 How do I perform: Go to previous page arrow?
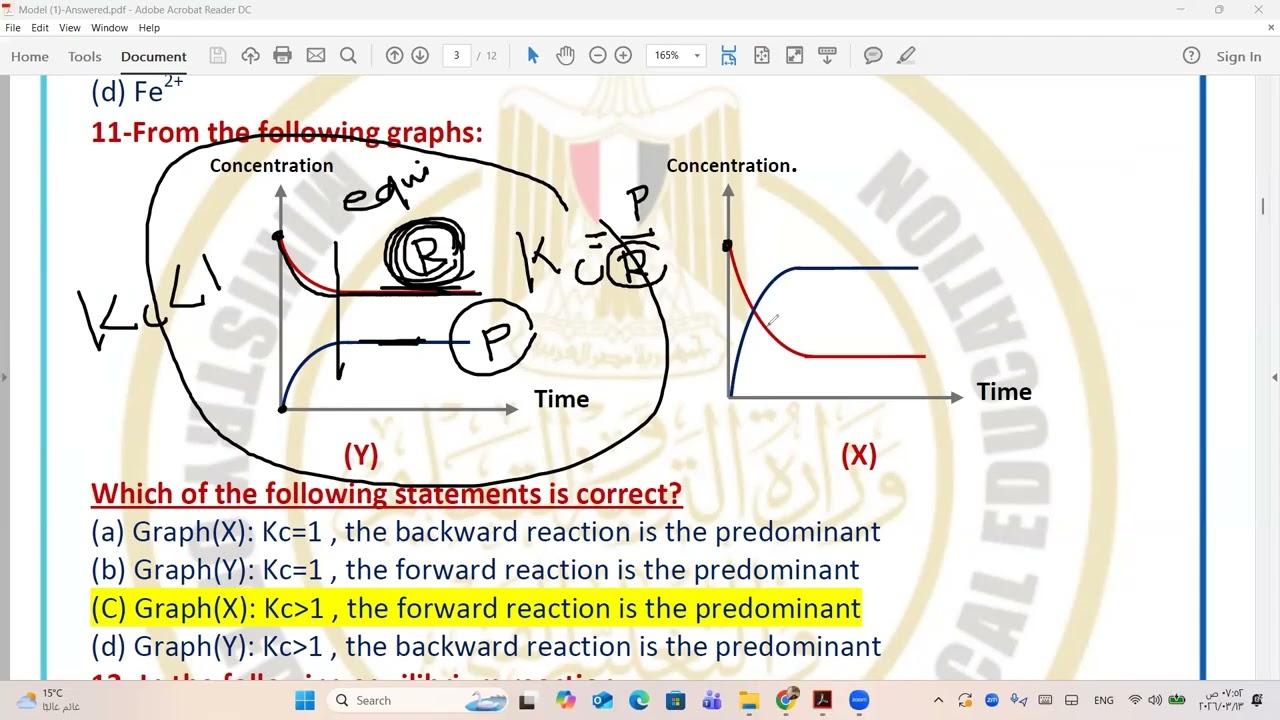click(x=394, y=56)
